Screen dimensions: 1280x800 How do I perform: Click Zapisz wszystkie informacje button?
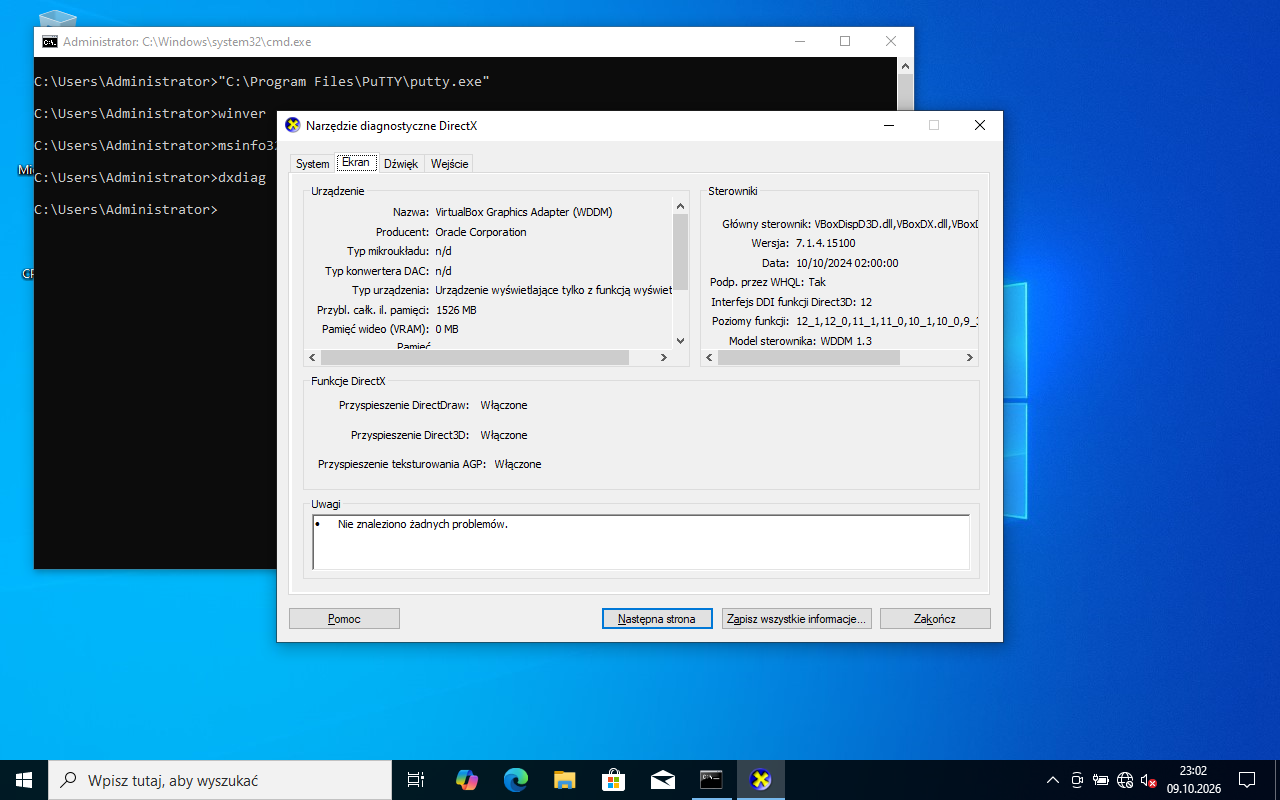[797, 619]
